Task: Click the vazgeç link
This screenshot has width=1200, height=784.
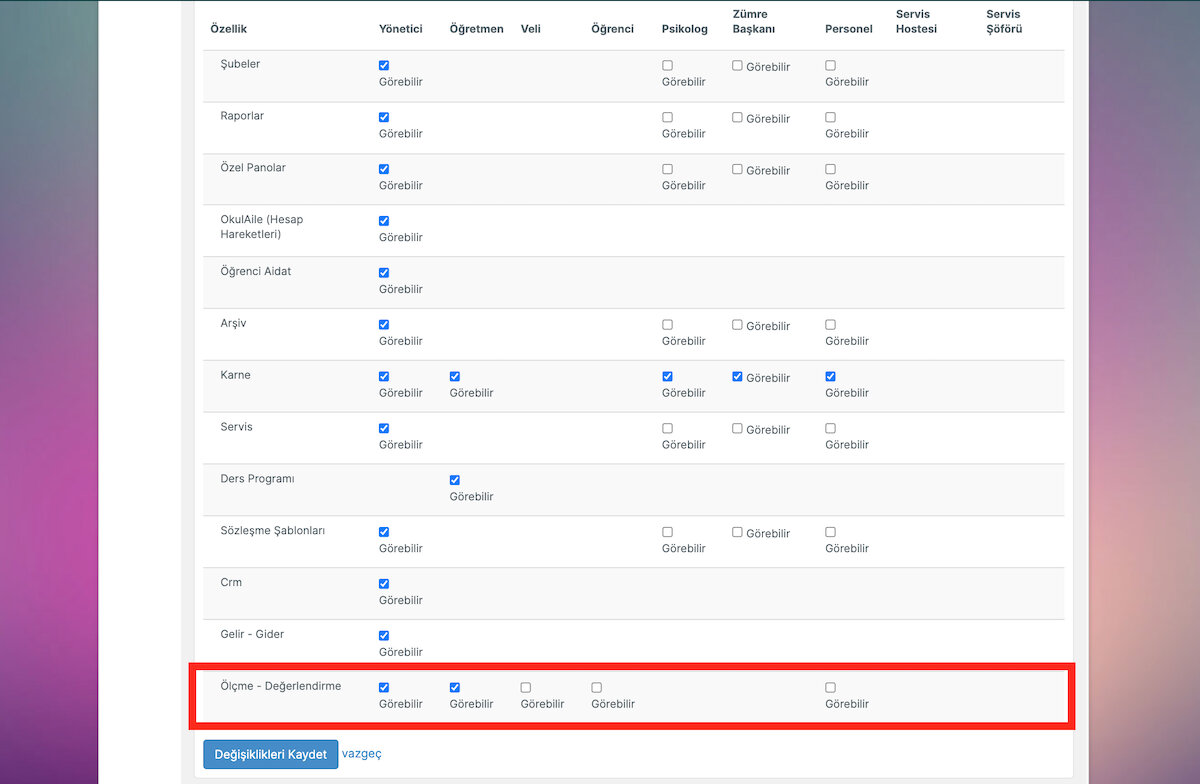Action: [x=362, y=753]
